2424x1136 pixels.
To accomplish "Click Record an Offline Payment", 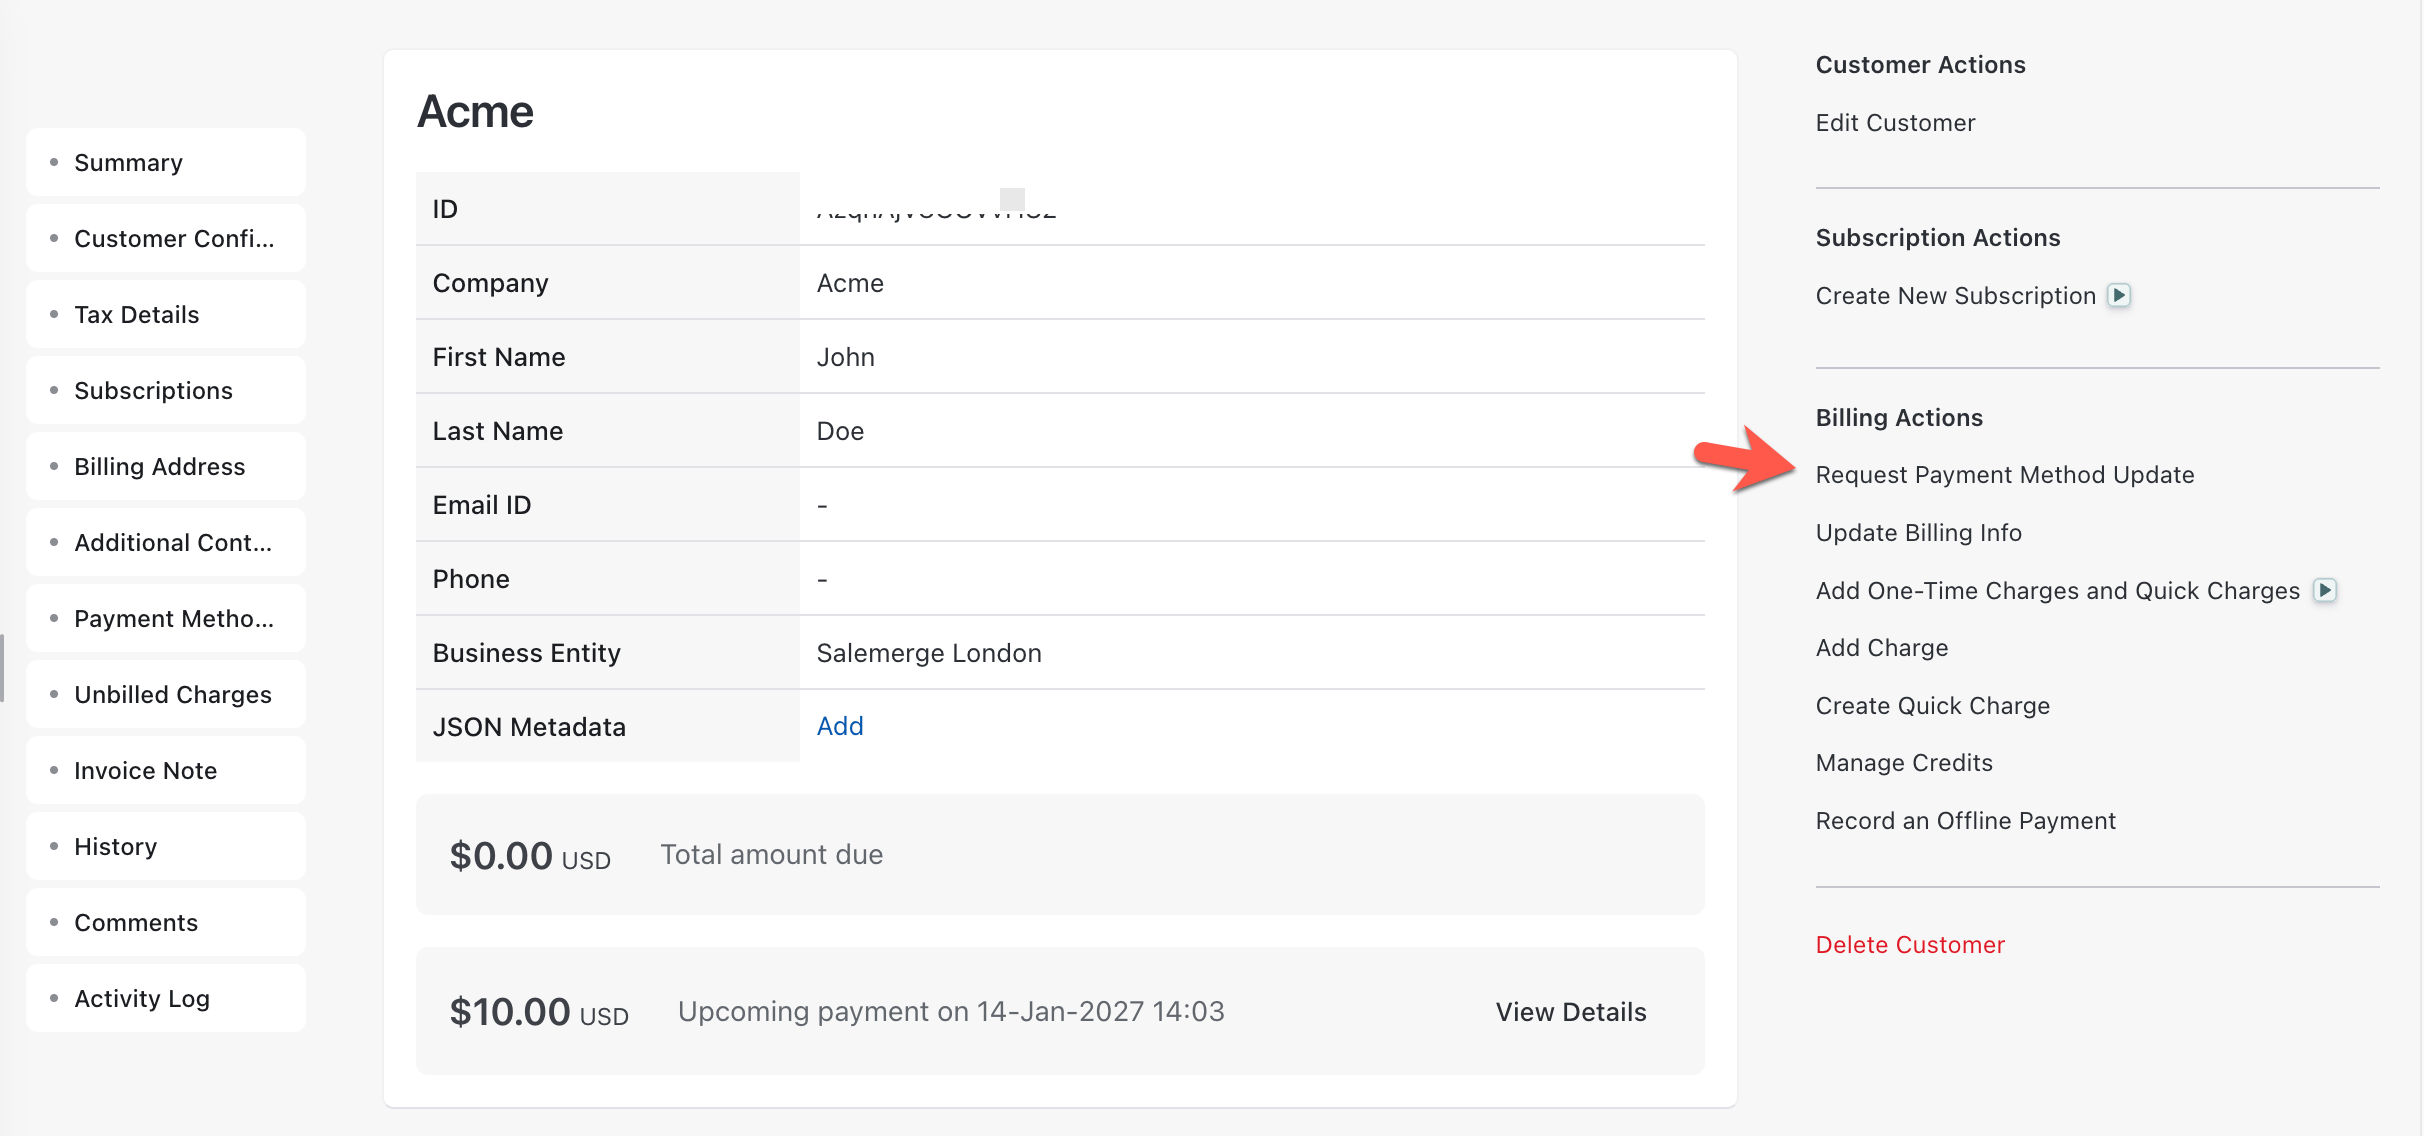I will click(x=1965, y=821).
